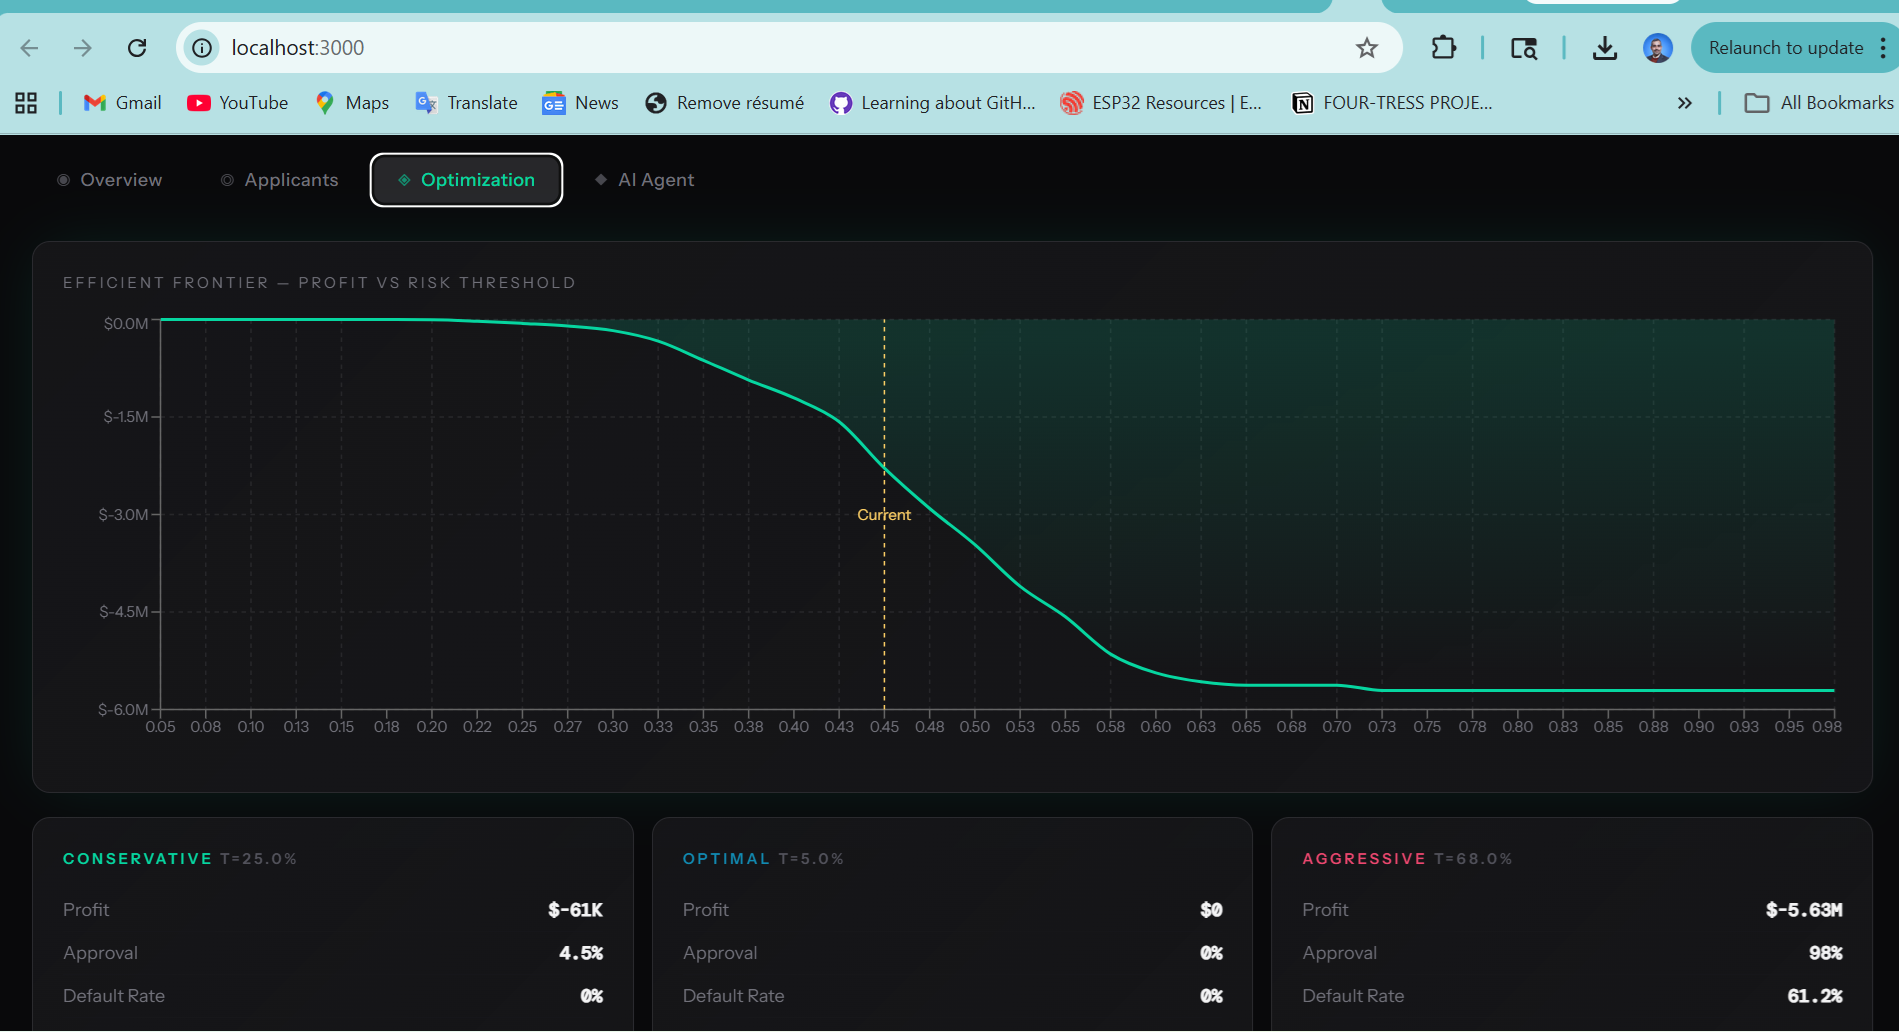Image resolution: width=1899 pixels, height=1032 pixels.
Task: Open the Chrome profile avatar
Action: [1657, 48]
